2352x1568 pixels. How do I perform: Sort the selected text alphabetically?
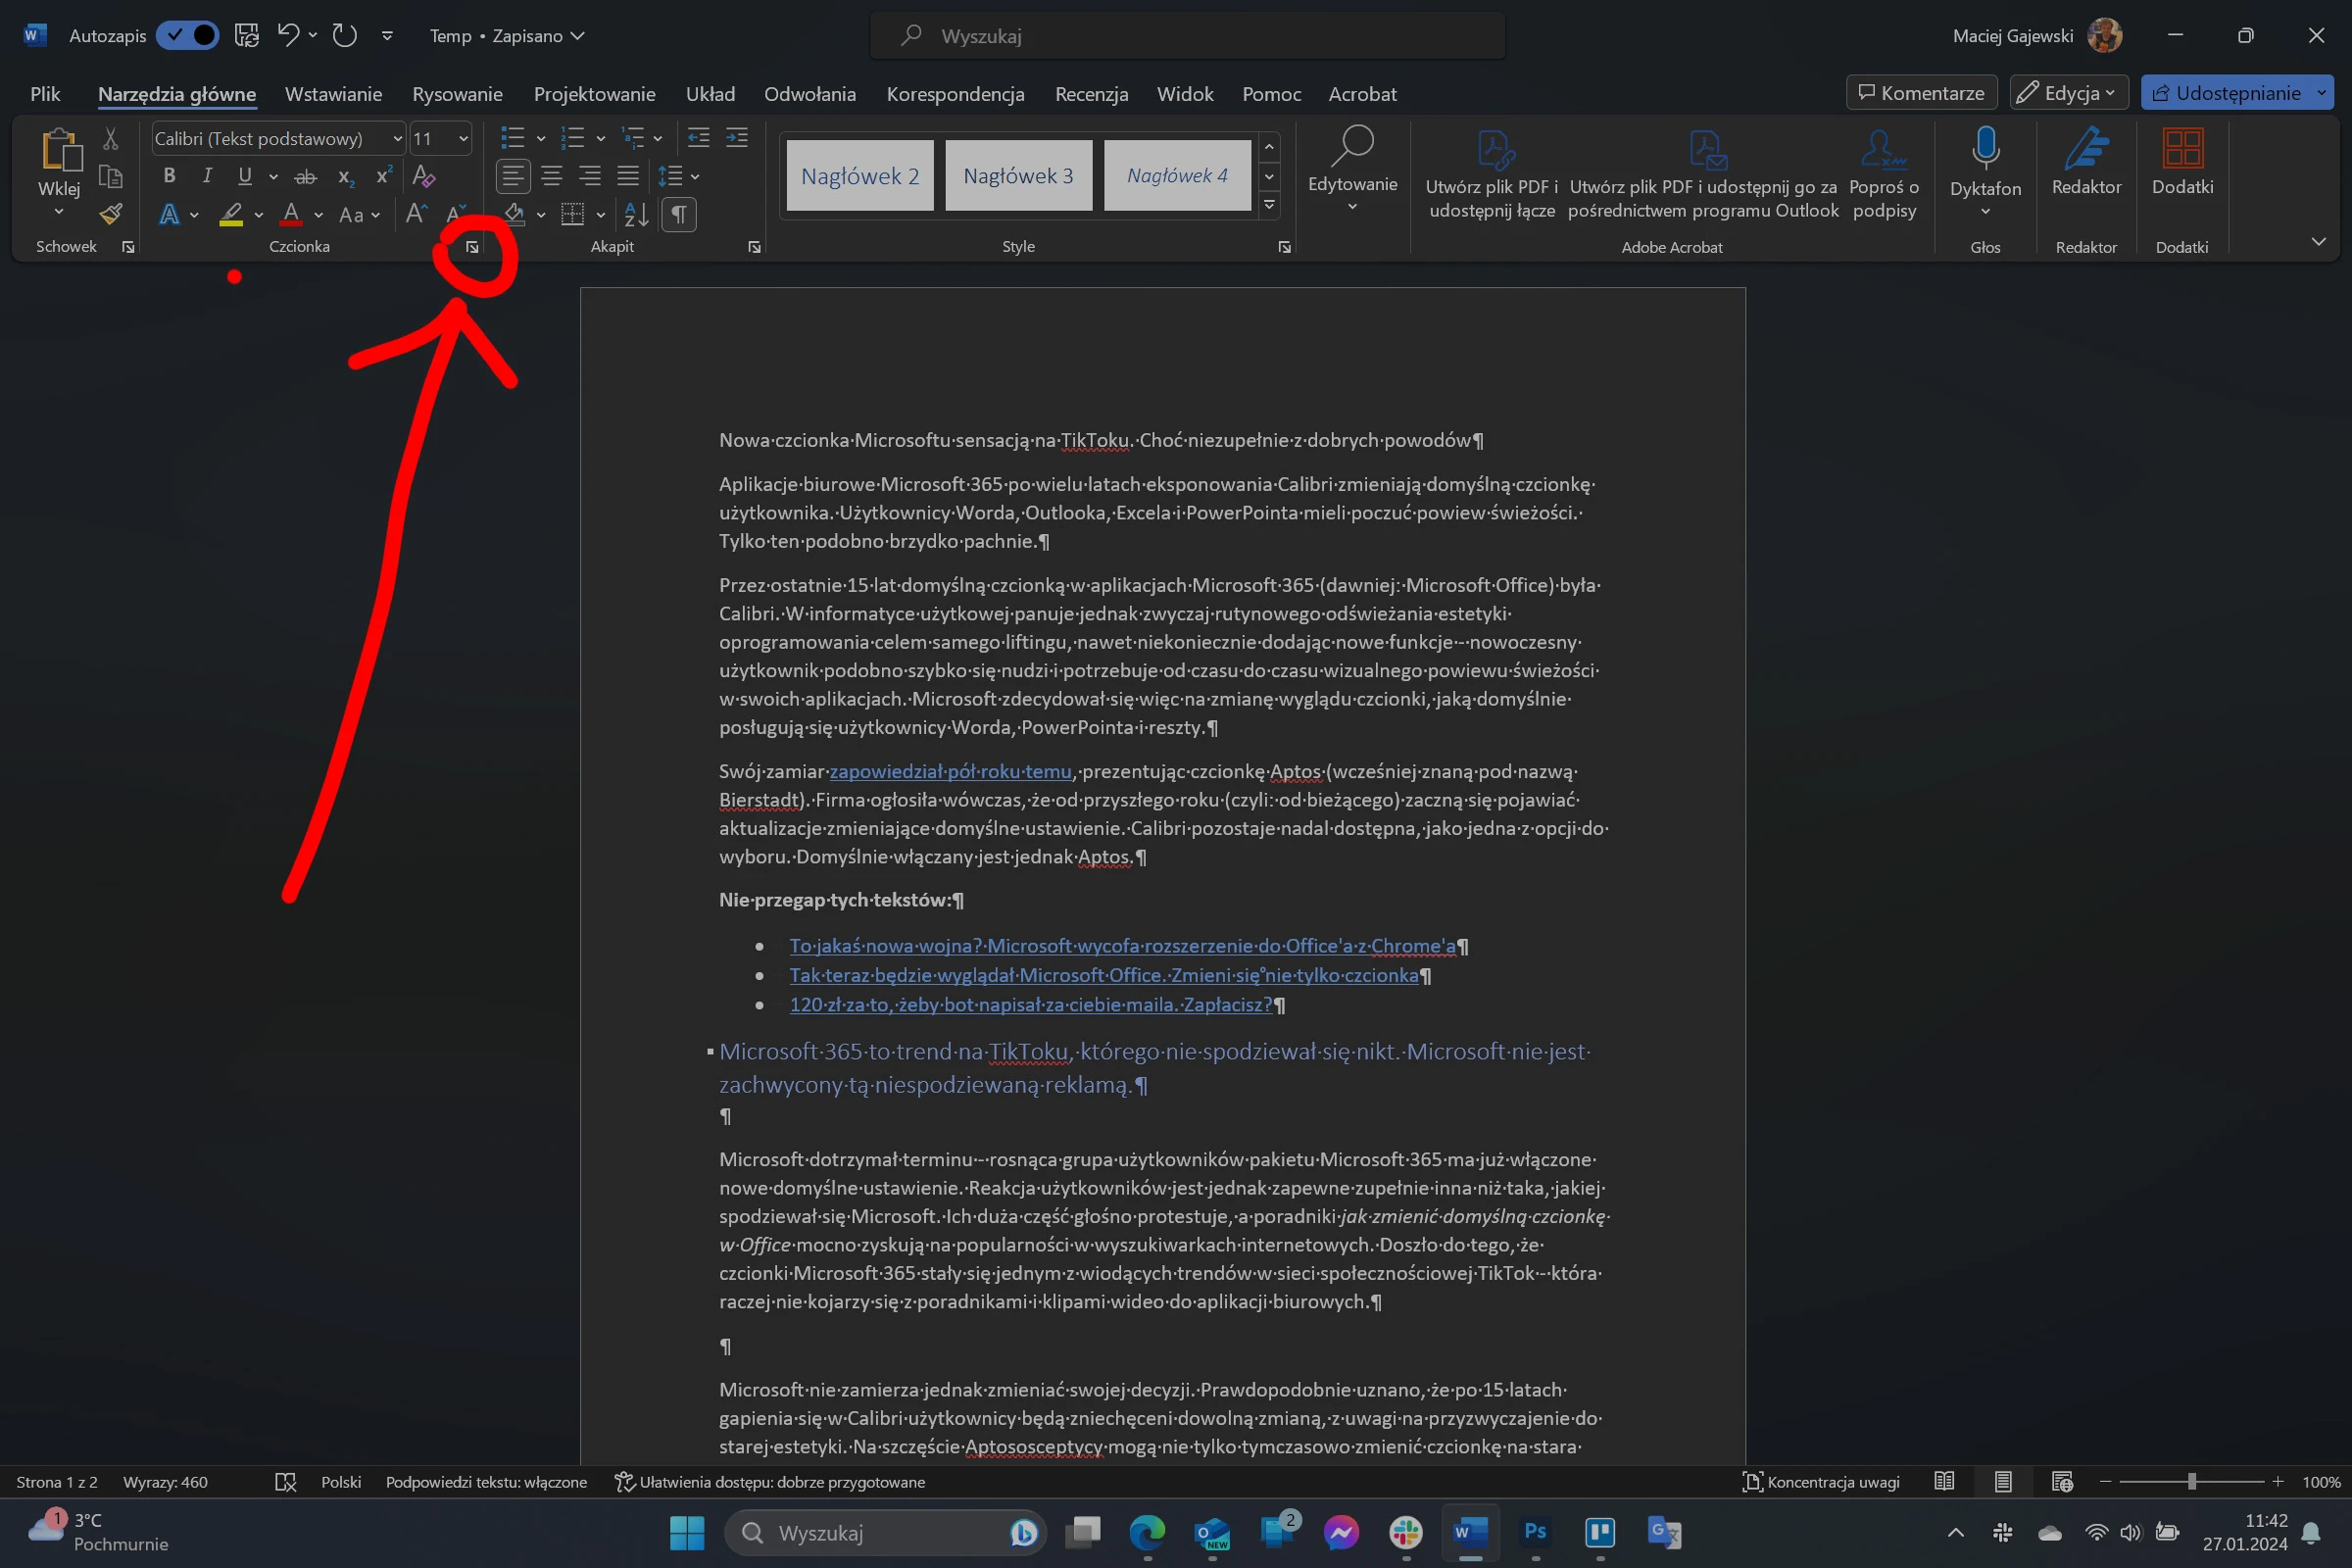636,214
